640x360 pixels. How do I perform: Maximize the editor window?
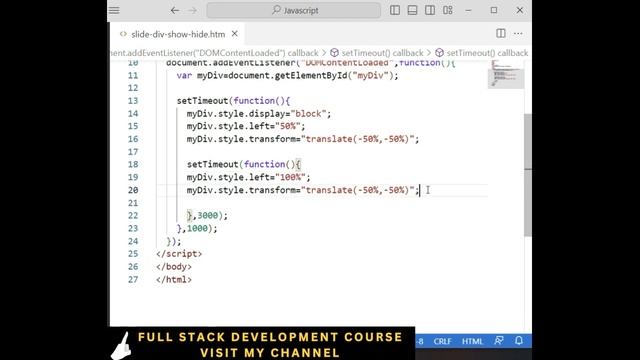pos(494,10)
